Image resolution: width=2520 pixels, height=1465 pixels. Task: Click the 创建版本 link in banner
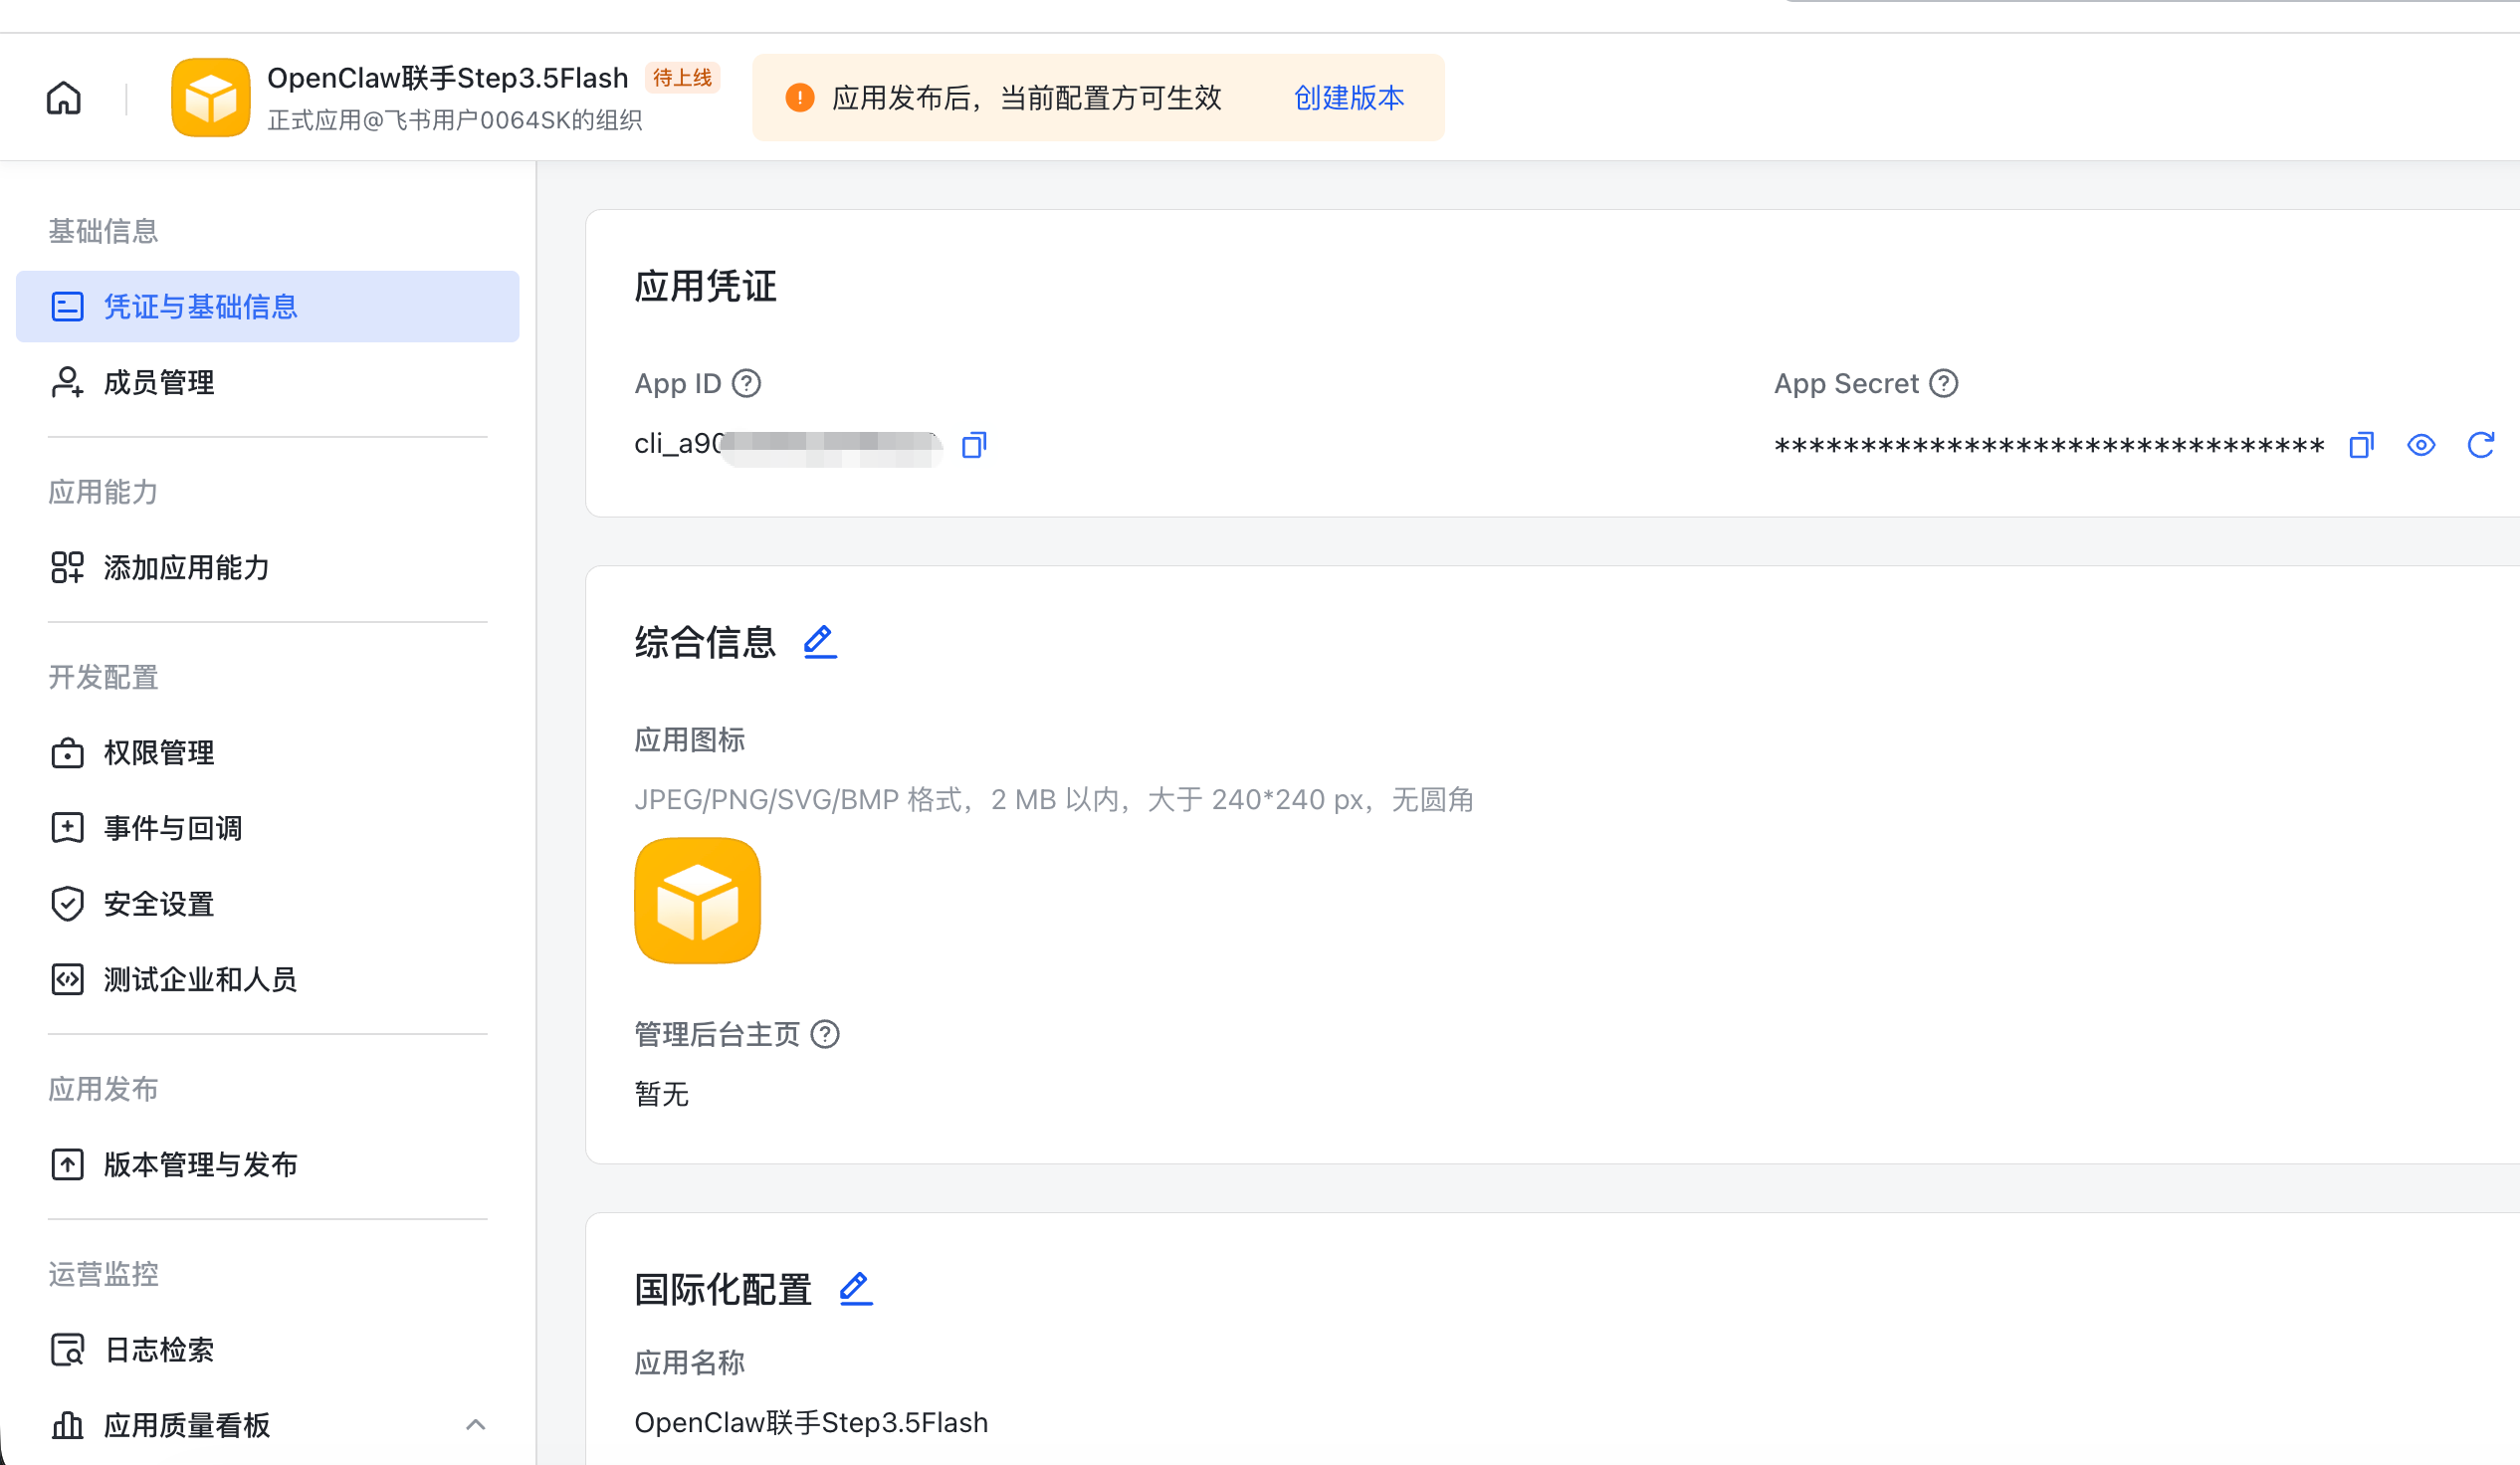(1349, 98)
